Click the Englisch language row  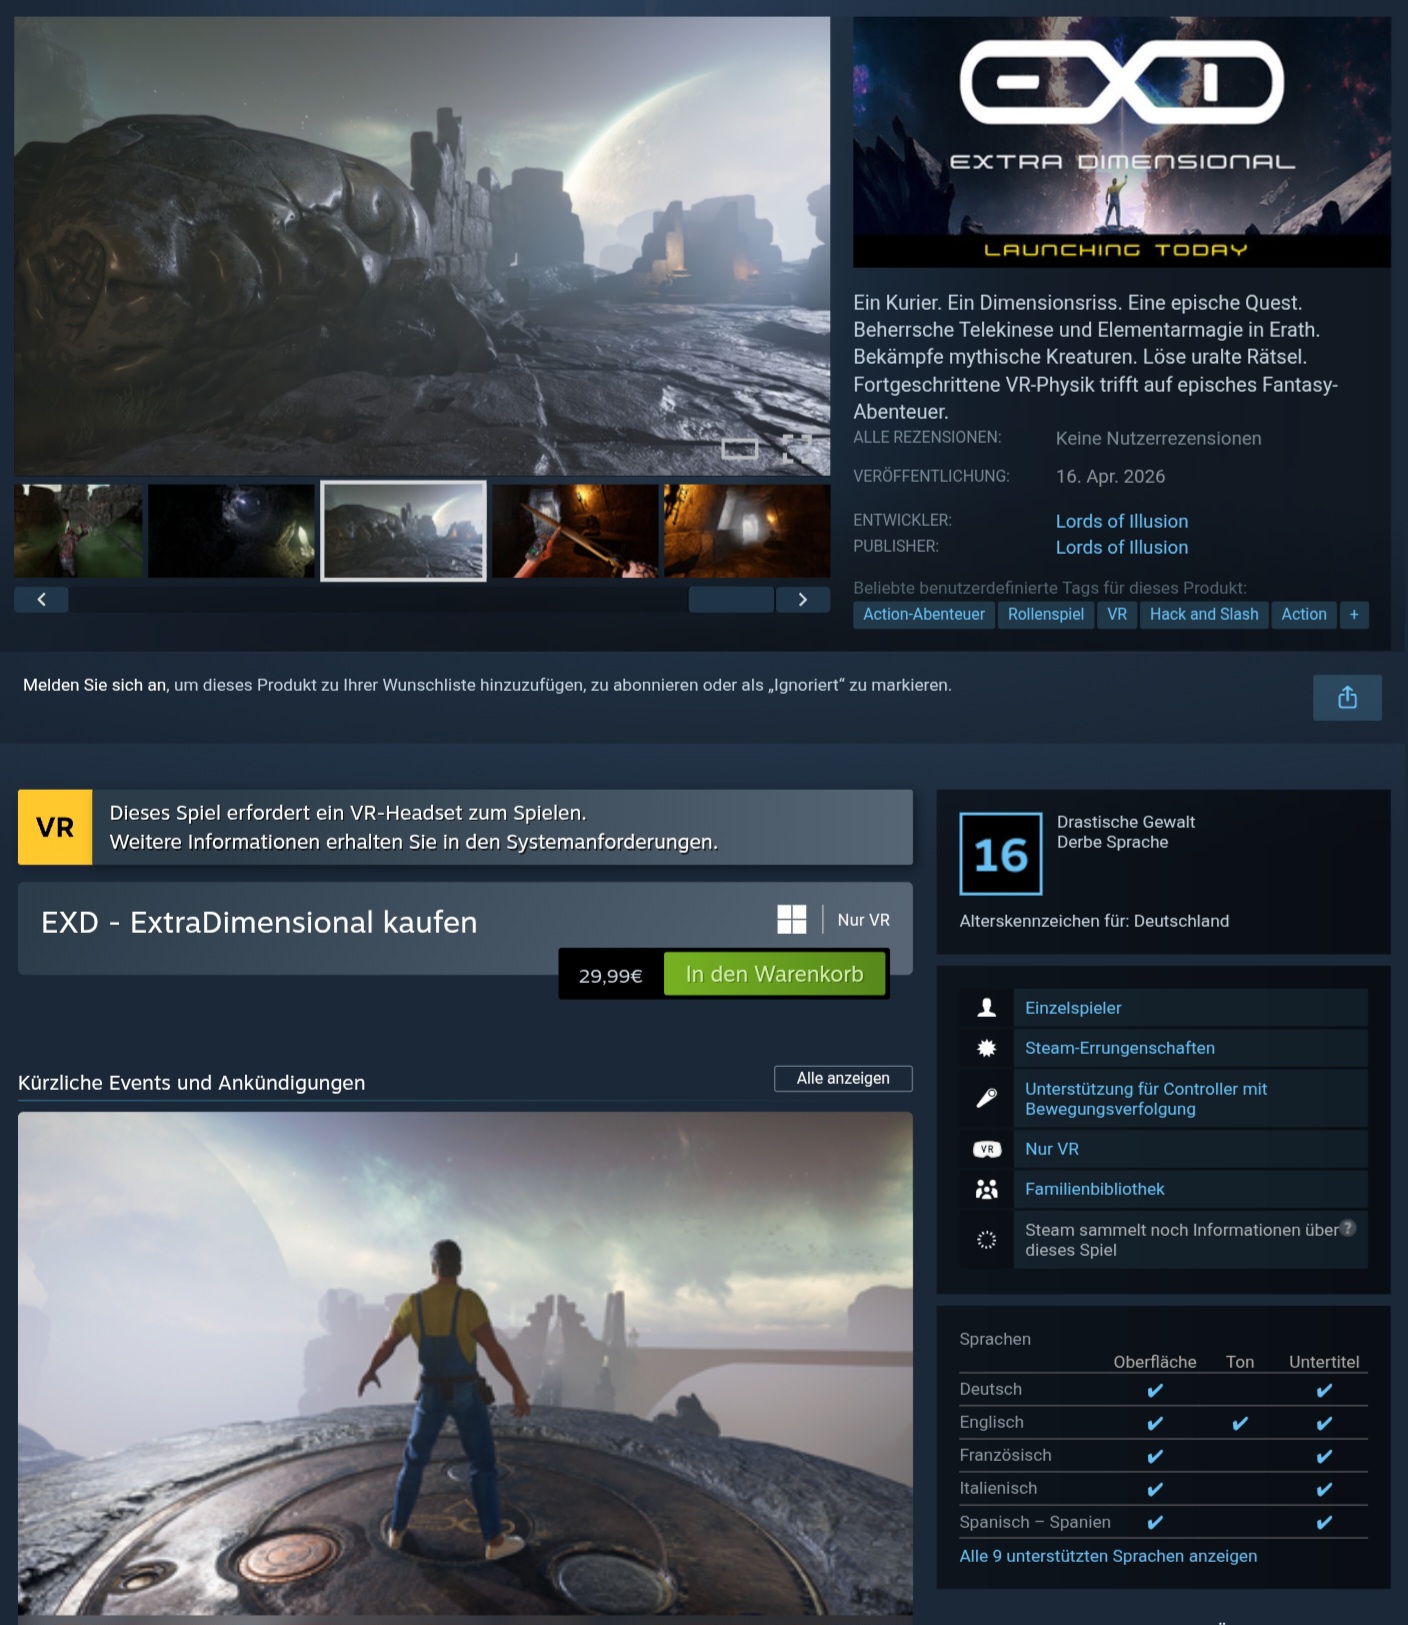point(1163,1423)
